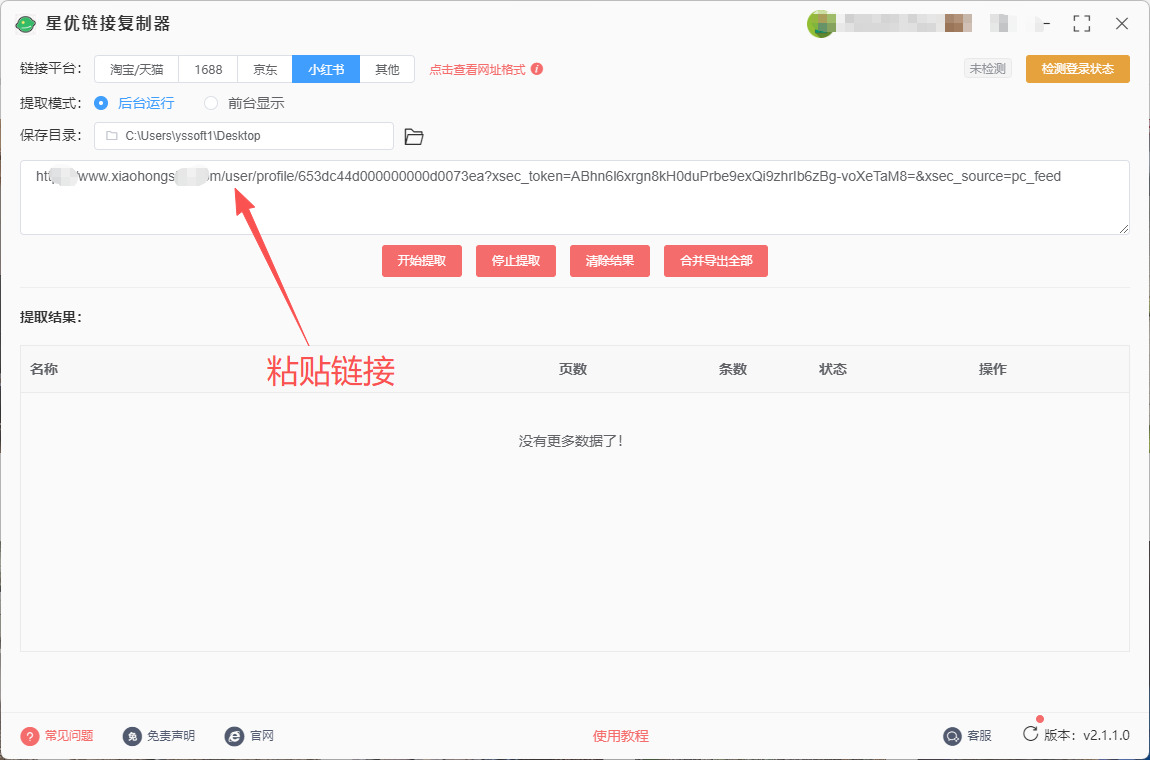Switch to 小红书 platform tab
The height and width of the screenshot is (760, 1150).
[x=326, y=70]
